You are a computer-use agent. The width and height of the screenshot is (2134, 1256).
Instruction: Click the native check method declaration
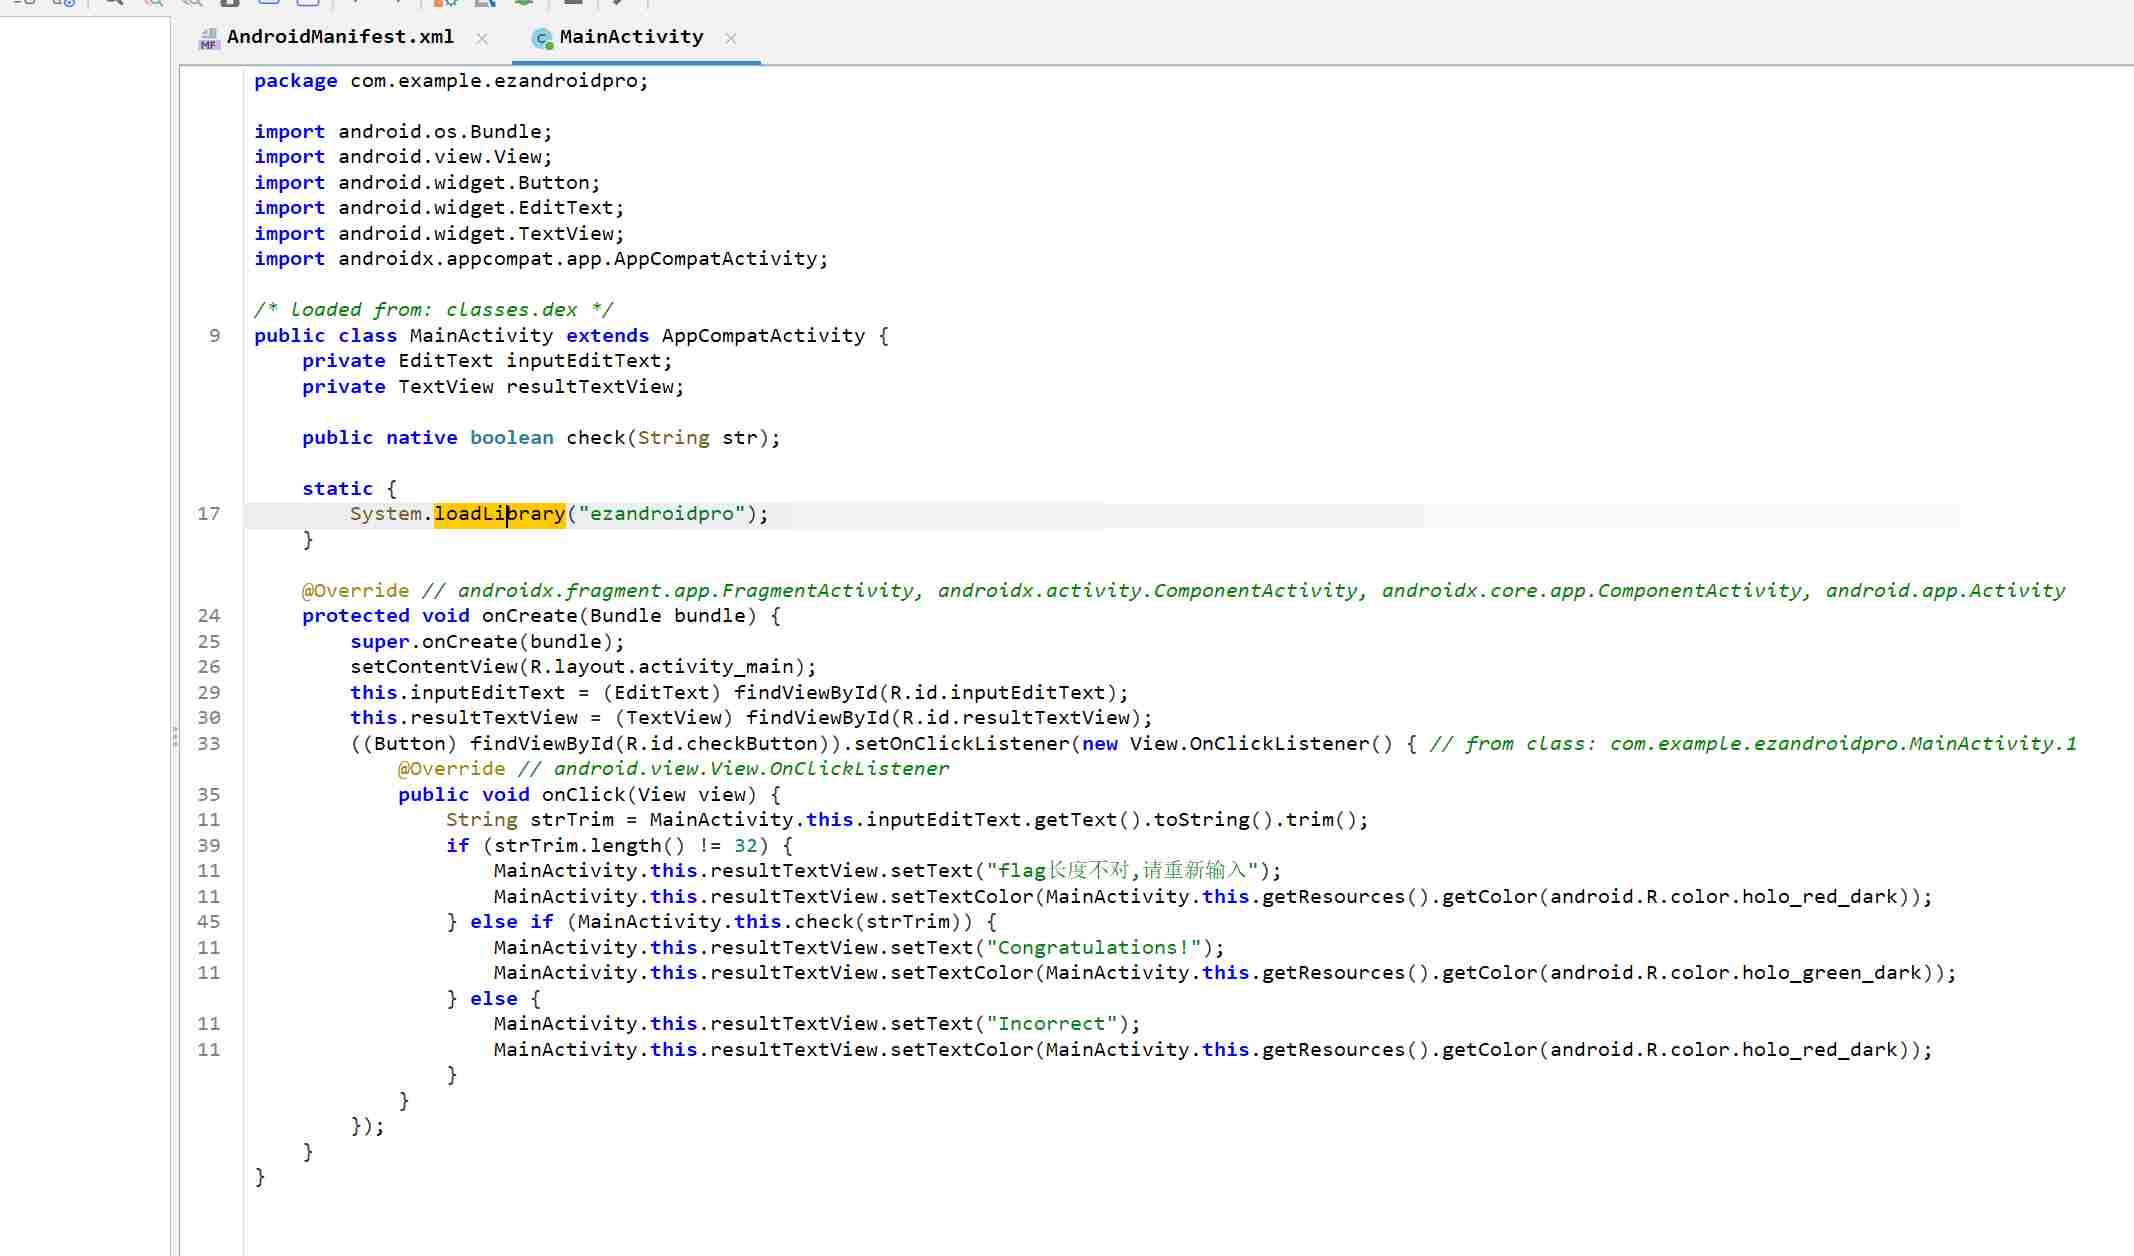click(x=595, y=438)
